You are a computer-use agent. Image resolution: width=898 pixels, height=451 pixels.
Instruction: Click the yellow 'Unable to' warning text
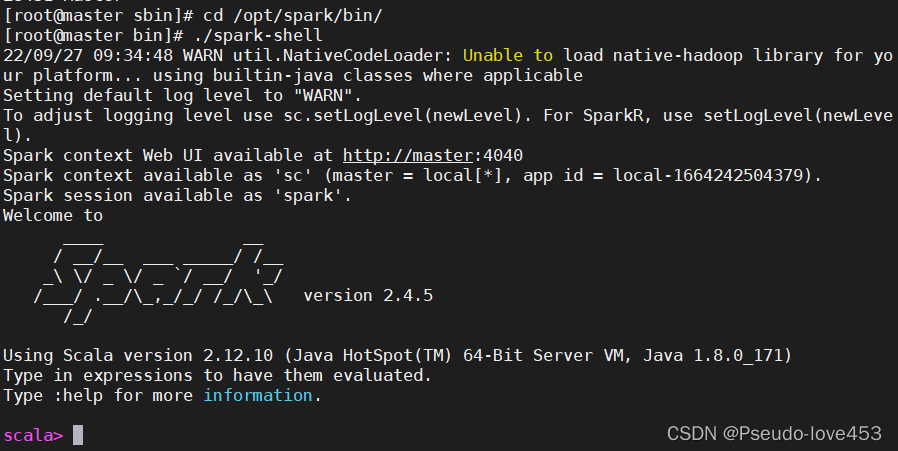(508, 56)
